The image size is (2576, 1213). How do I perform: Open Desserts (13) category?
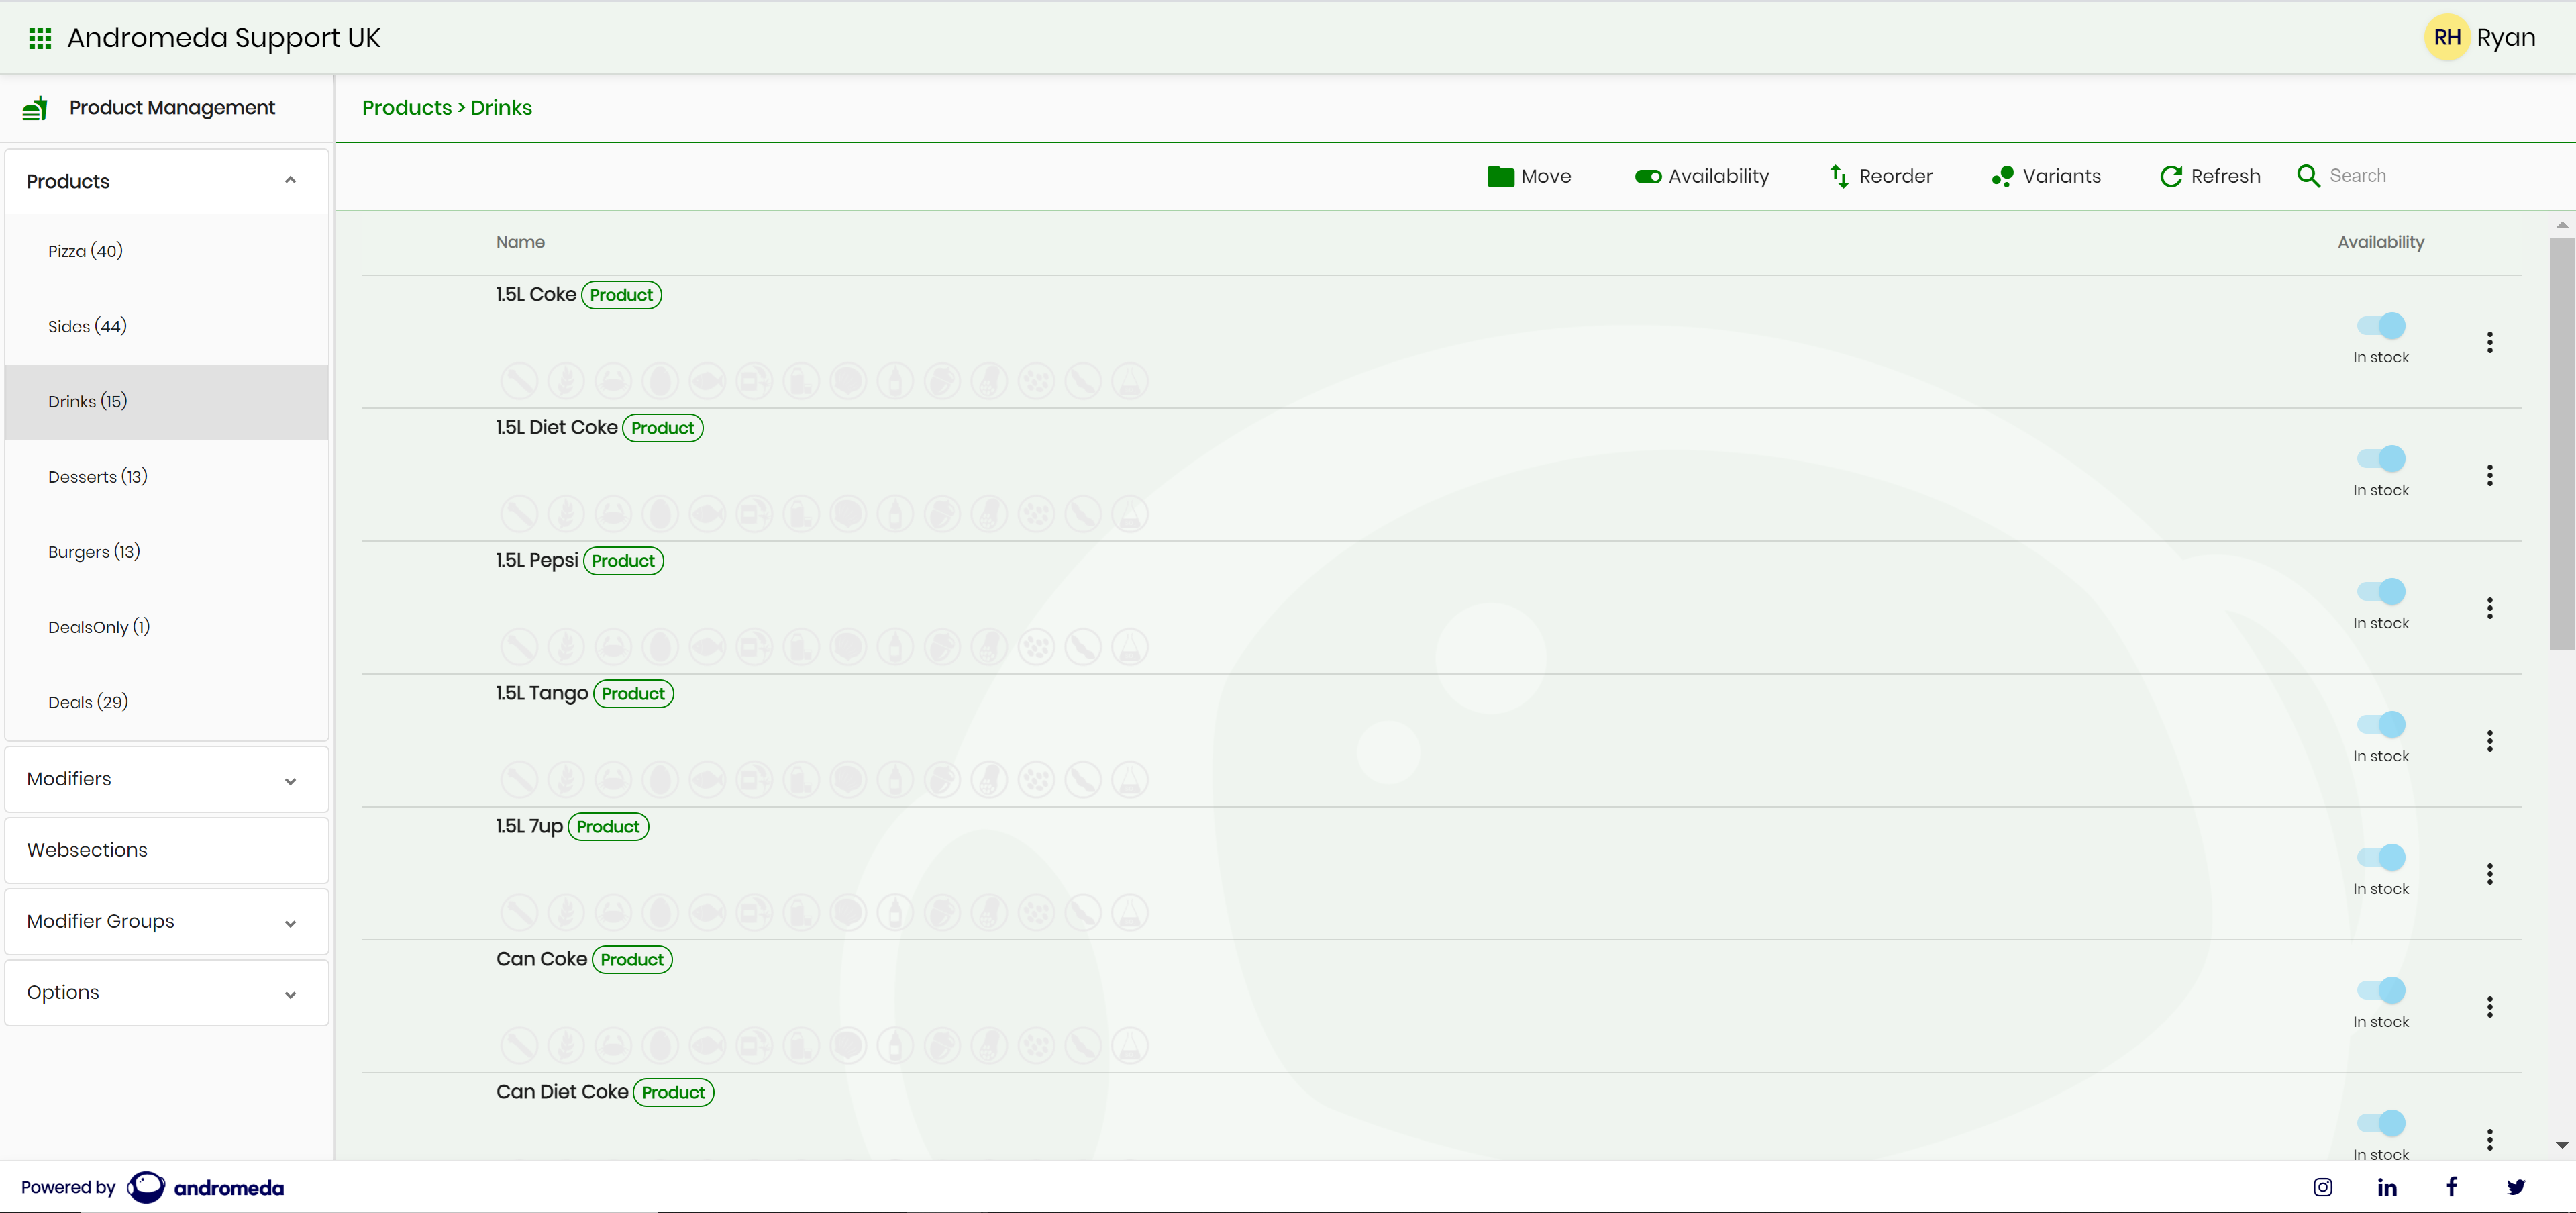[x=98, y=477]
